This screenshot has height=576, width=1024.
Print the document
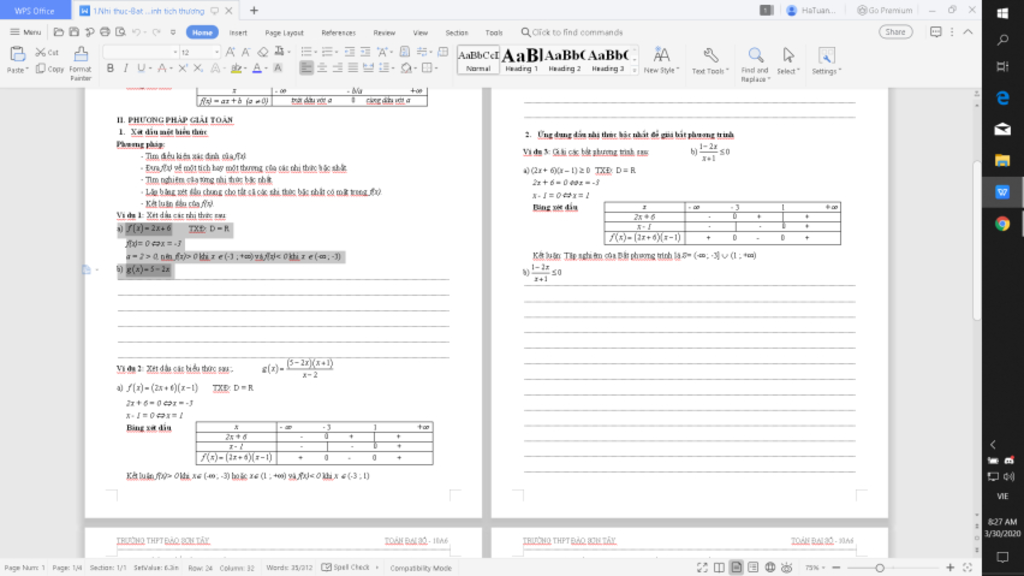coord(105,32)
